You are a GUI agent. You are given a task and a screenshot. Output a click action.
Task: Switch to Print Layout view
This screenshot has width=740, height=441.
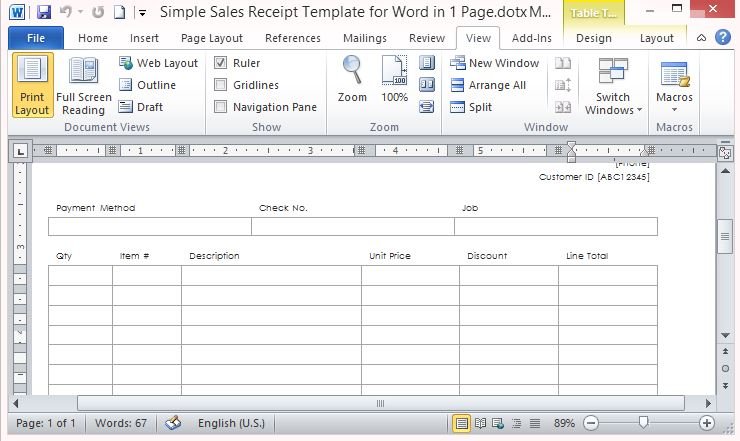coord(32,86)
